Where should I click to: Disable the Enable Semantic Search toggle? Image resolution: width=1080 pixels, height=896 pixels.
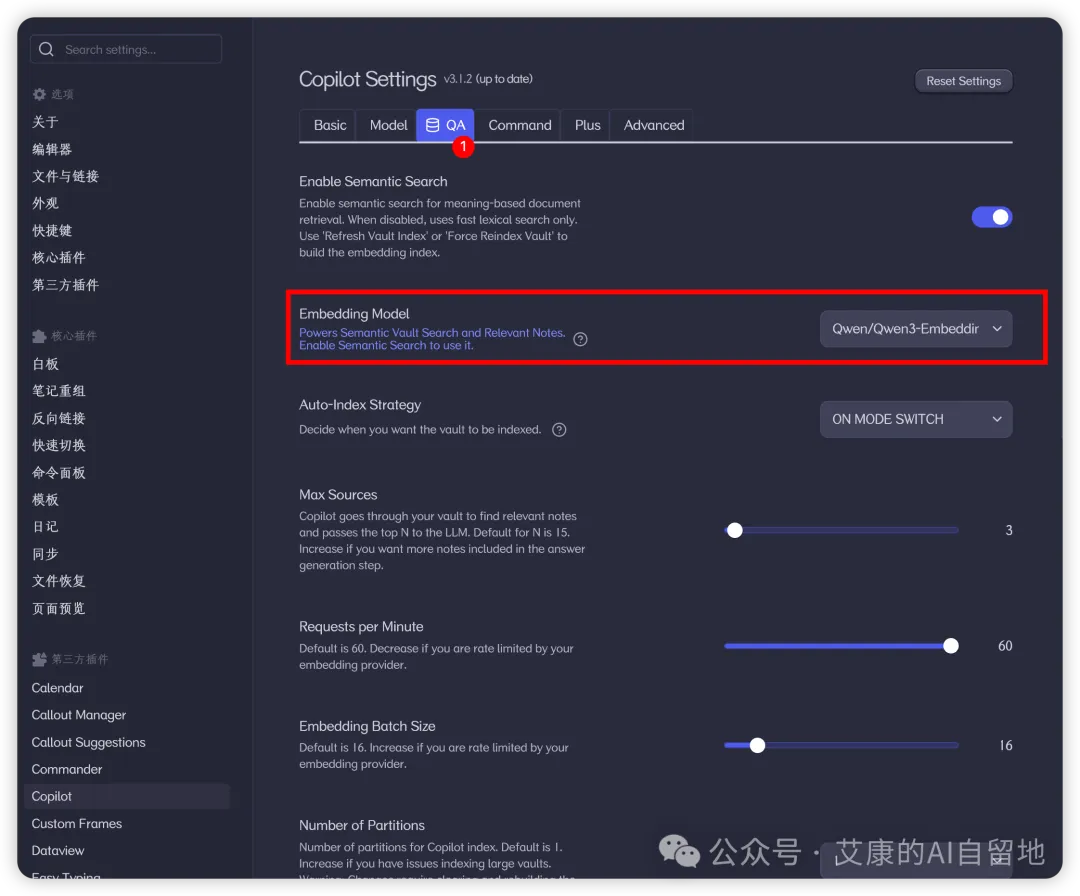tap(992, 217)
